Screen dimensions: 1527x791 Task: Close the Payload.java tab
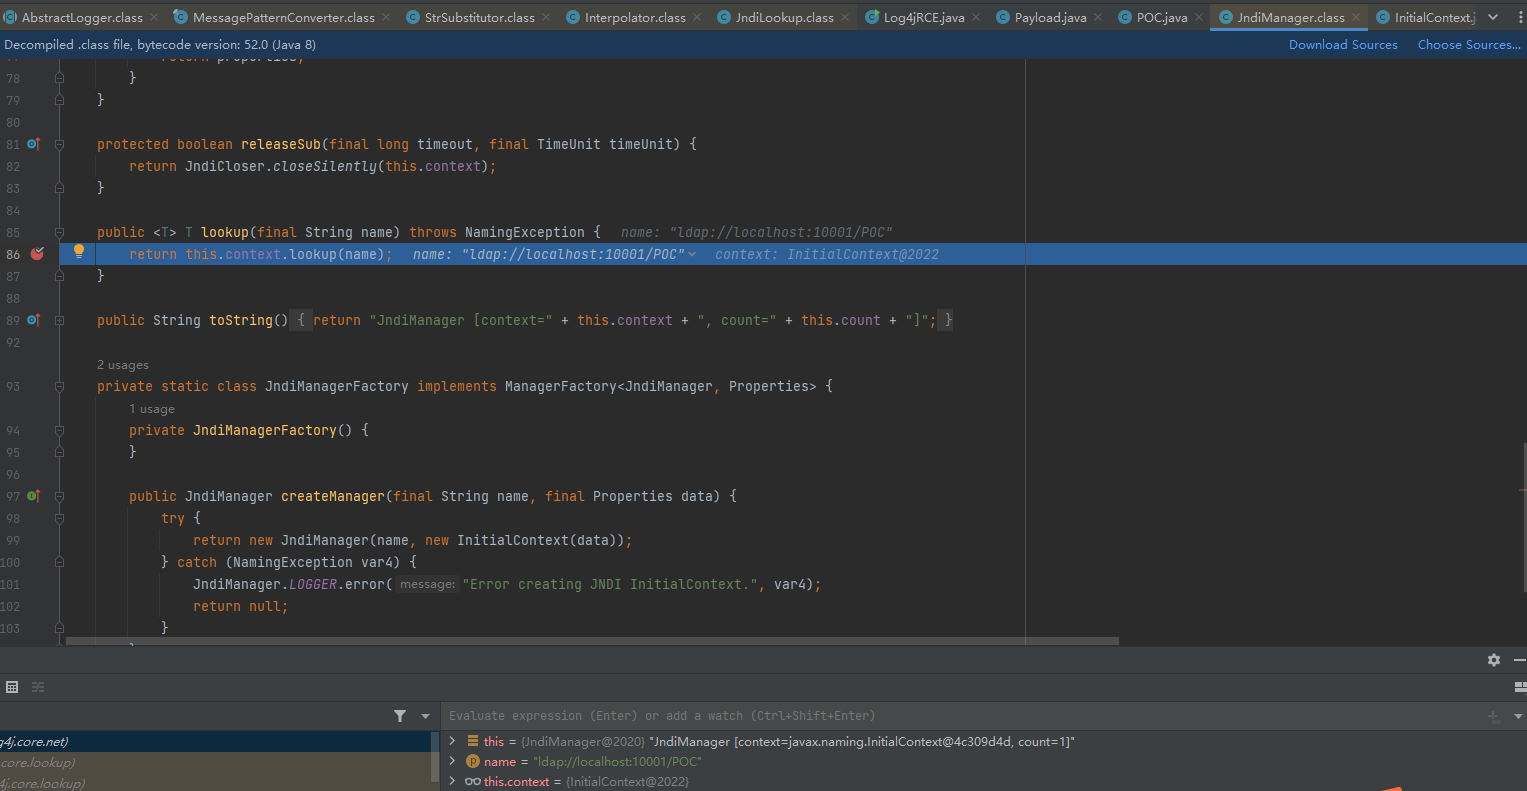pyautogui.click(x=1098, y=17)
